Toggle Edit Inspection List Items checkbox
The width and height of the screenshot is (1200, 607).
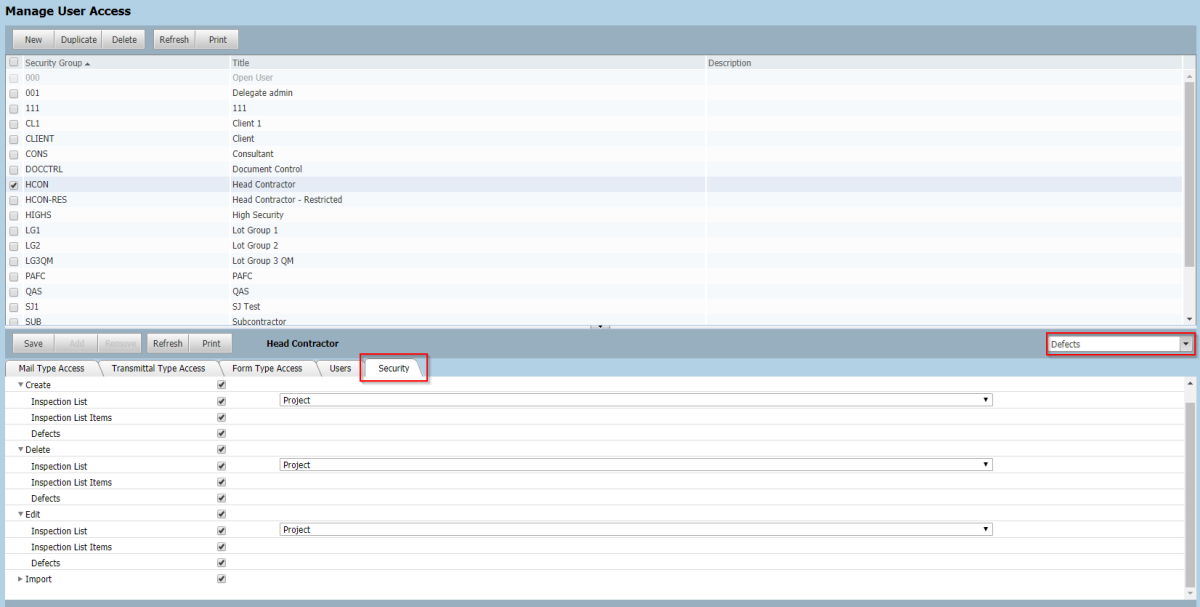click(221, 547)
